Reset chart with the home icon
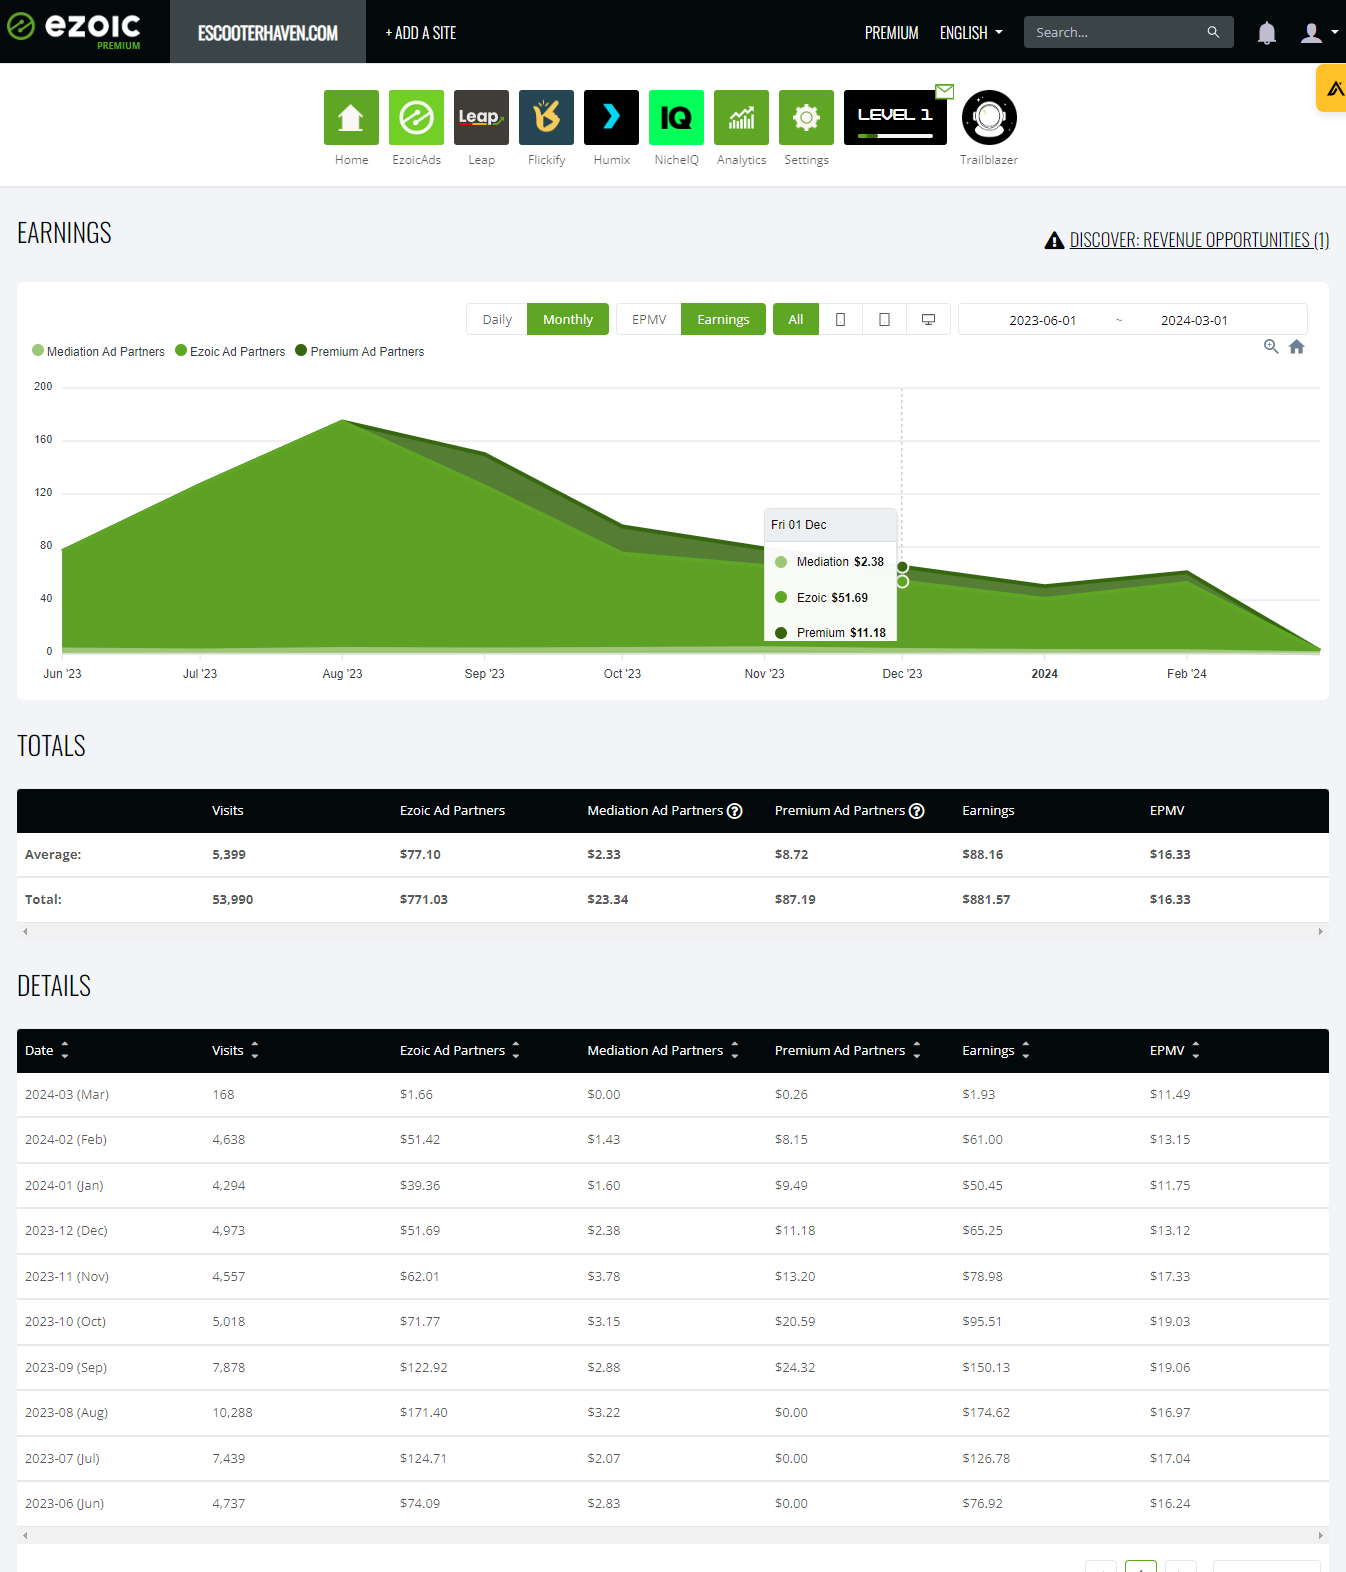This screenshot has width=1346, height=1572. [x=1297, y=346]
